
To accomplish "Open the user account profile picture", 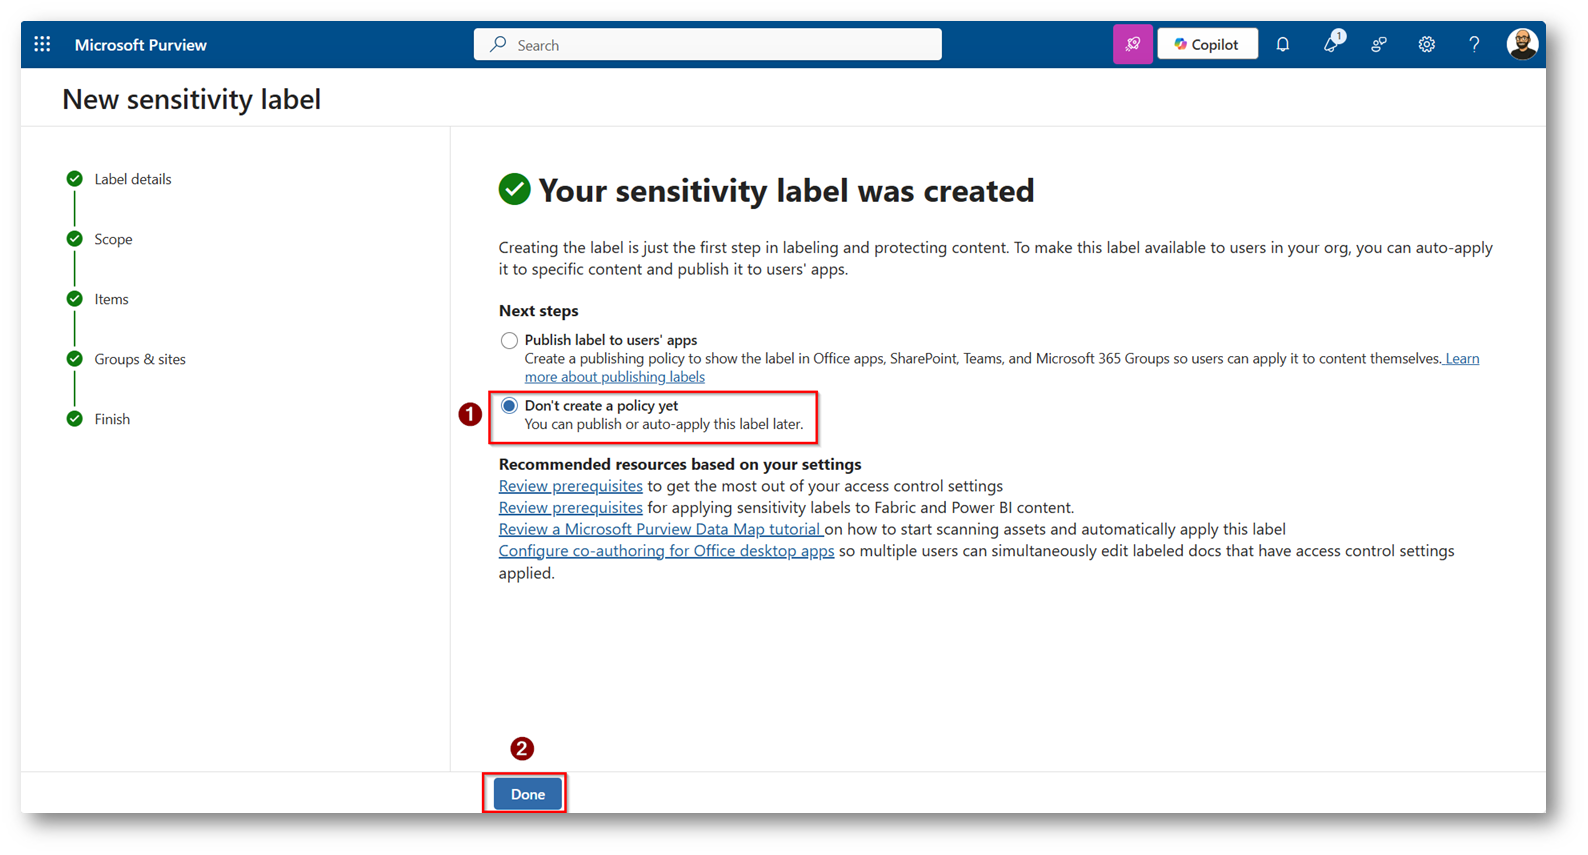I will click(x=1521, y=45).
